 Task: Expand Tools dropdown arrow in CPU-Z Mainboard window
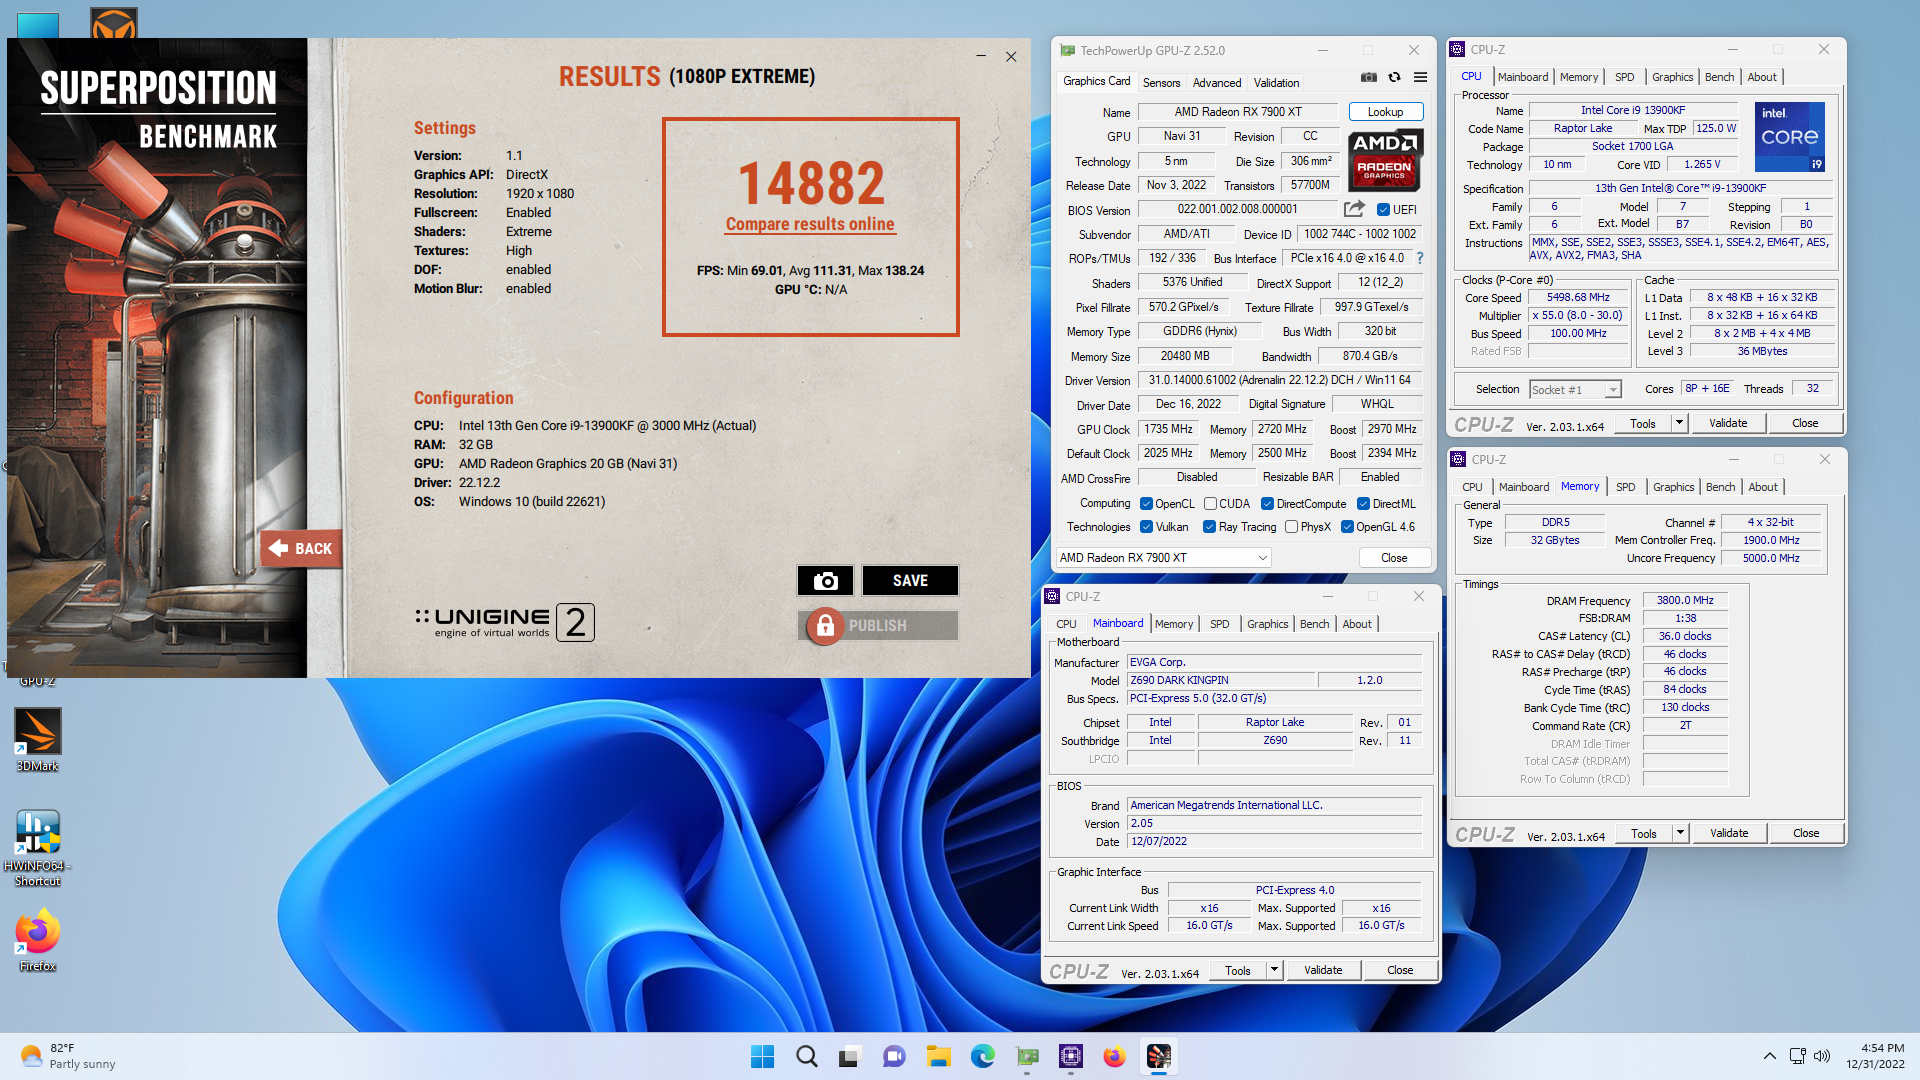point(1274,970)
